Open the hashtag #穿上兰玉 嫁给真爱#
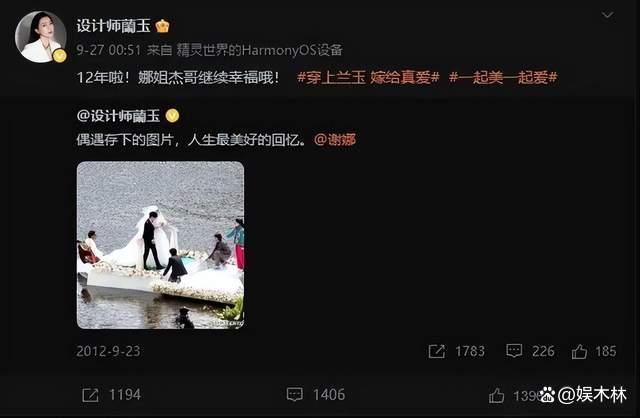Viewport: 640px width, 418px height. [x=368, y=77]
